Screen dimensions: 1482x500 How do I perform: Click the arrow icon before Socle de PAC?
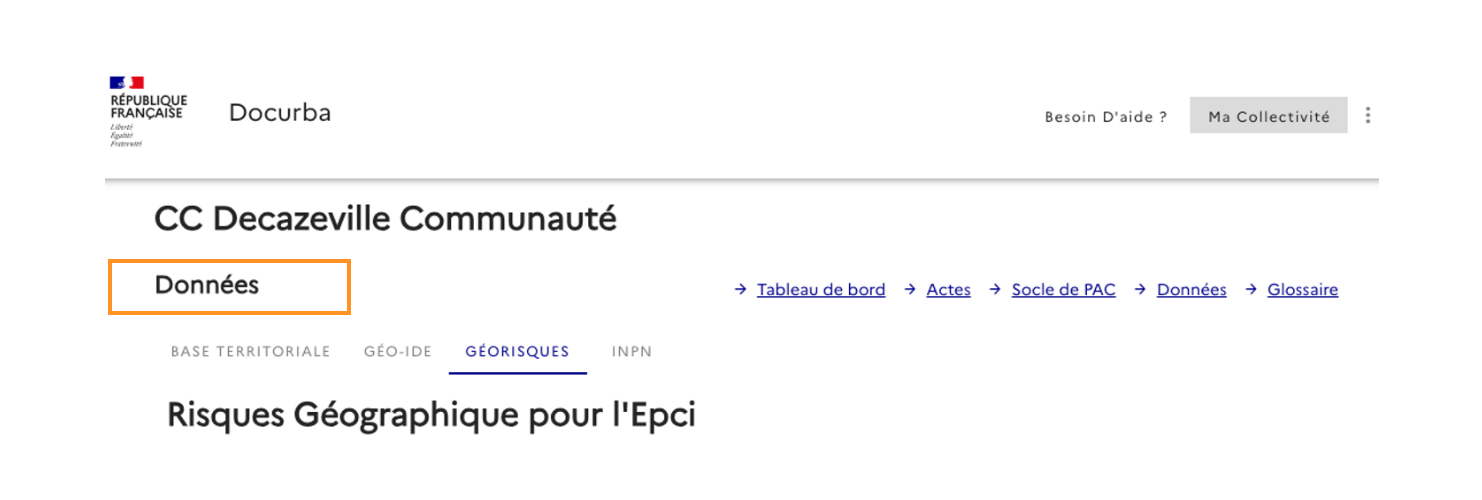pyautogui.click(x=995, y=290)
